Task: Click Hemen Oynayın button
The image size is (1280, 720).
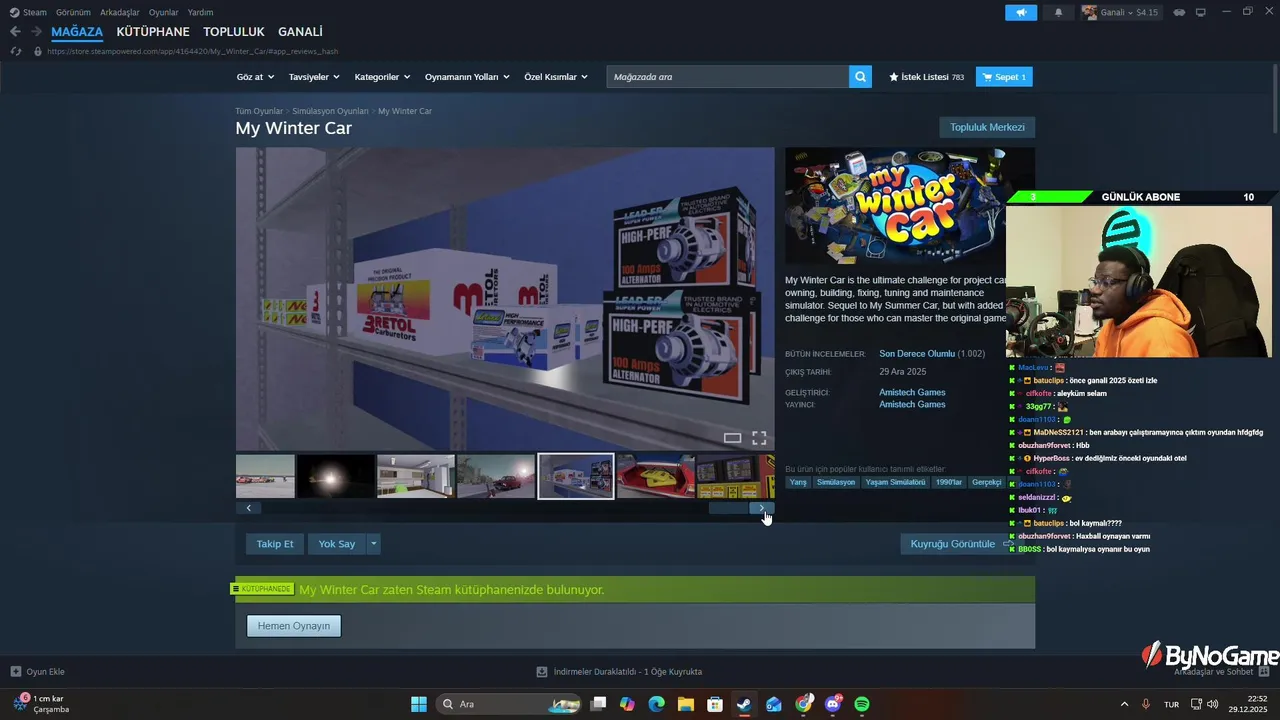Action: click(294, 626)
